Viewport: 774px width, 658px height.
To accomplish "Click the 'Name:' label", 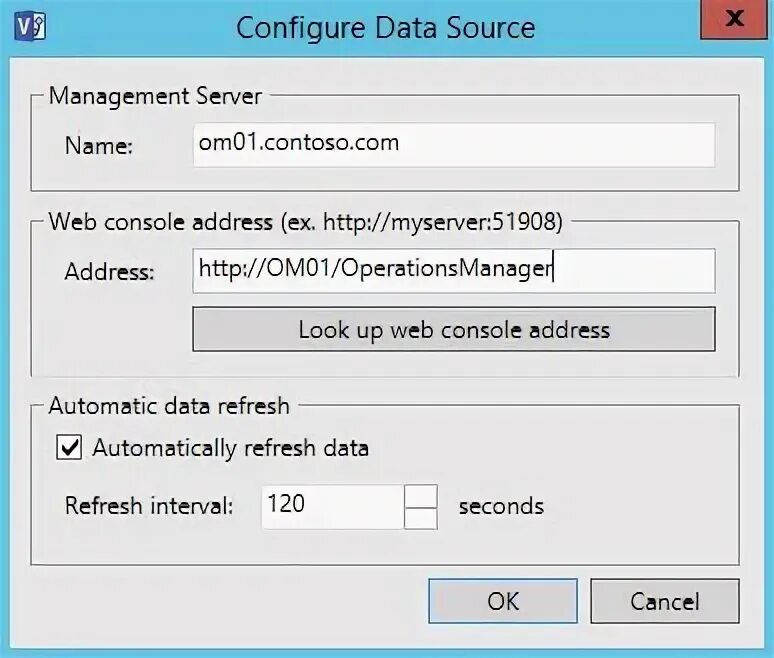I will 98,146.
